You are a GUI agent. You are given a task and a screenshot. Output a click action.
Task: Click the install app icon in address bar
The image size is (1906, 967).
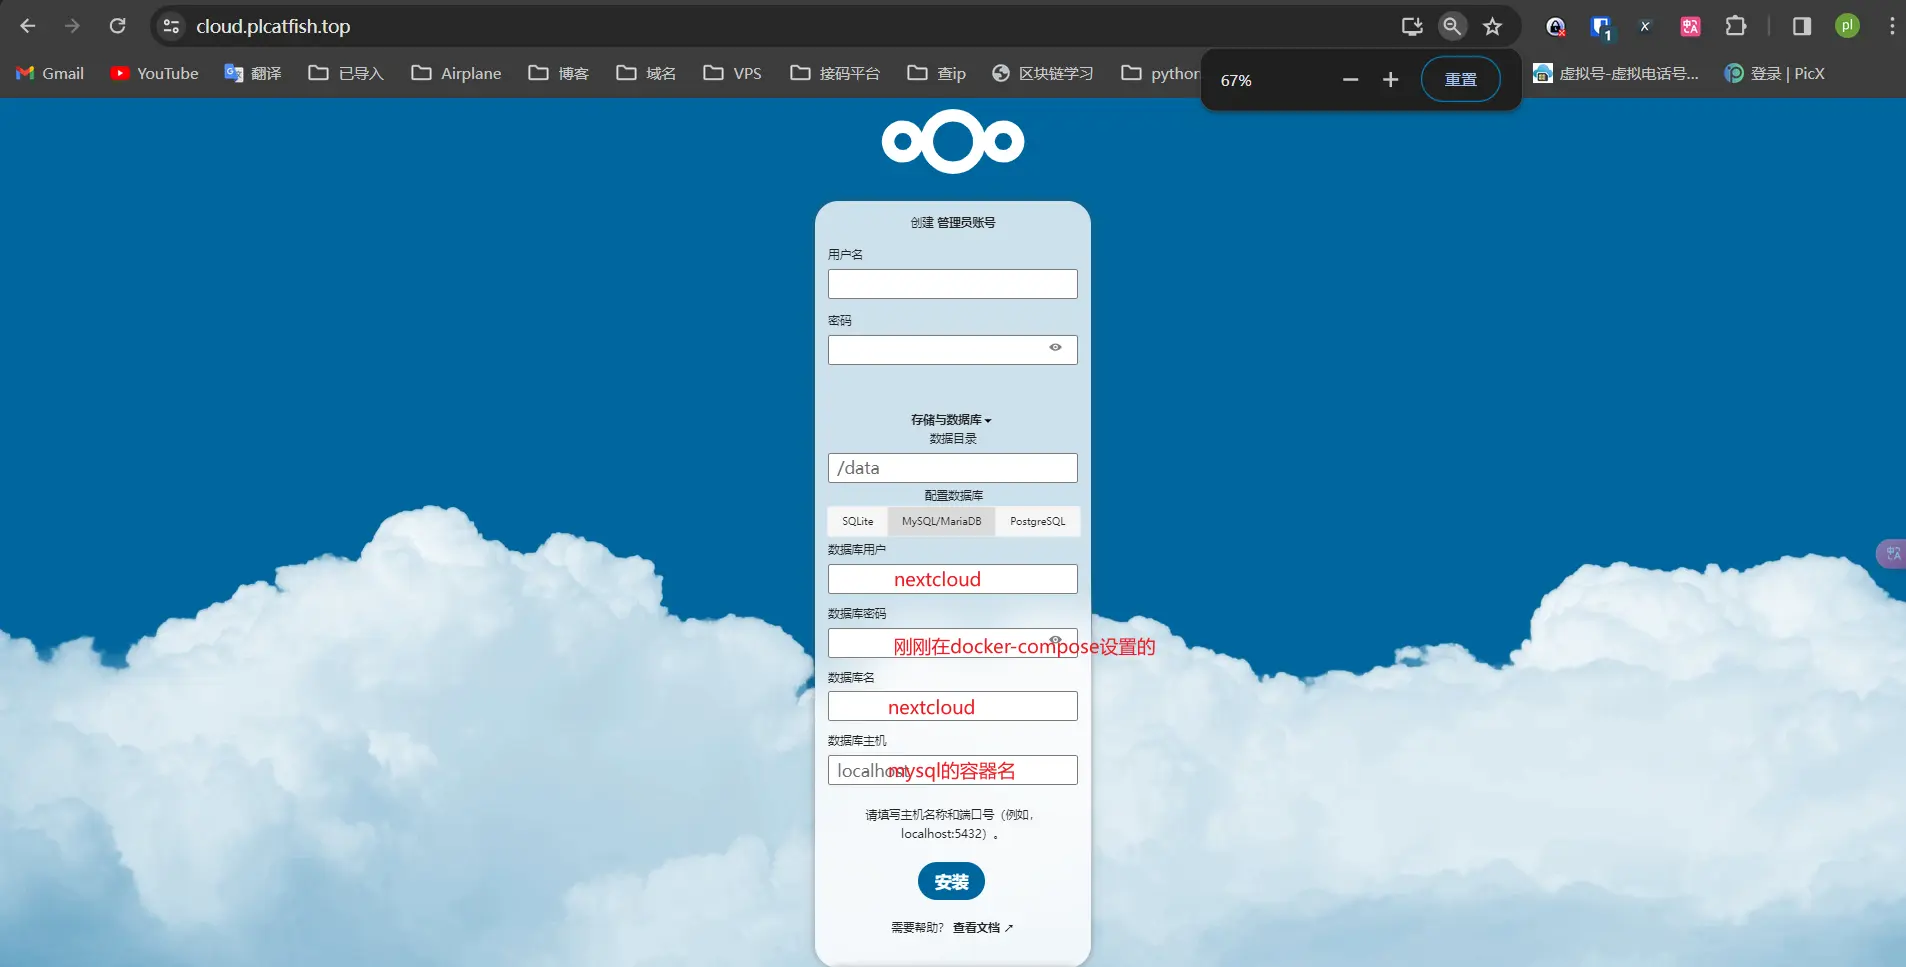(x=1412, y=26)
